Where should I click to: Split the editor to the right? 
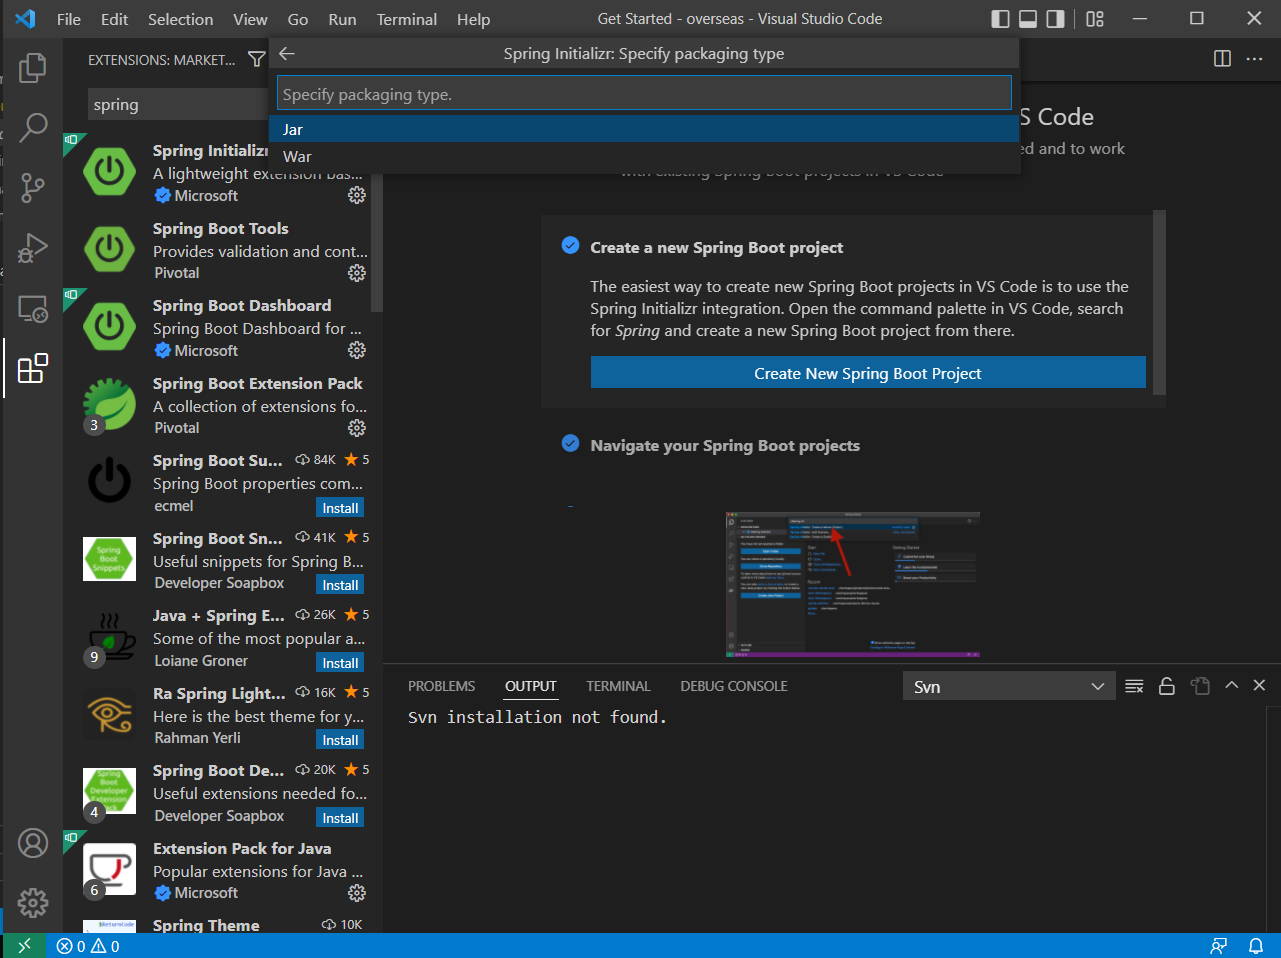tap(1222, 59)
